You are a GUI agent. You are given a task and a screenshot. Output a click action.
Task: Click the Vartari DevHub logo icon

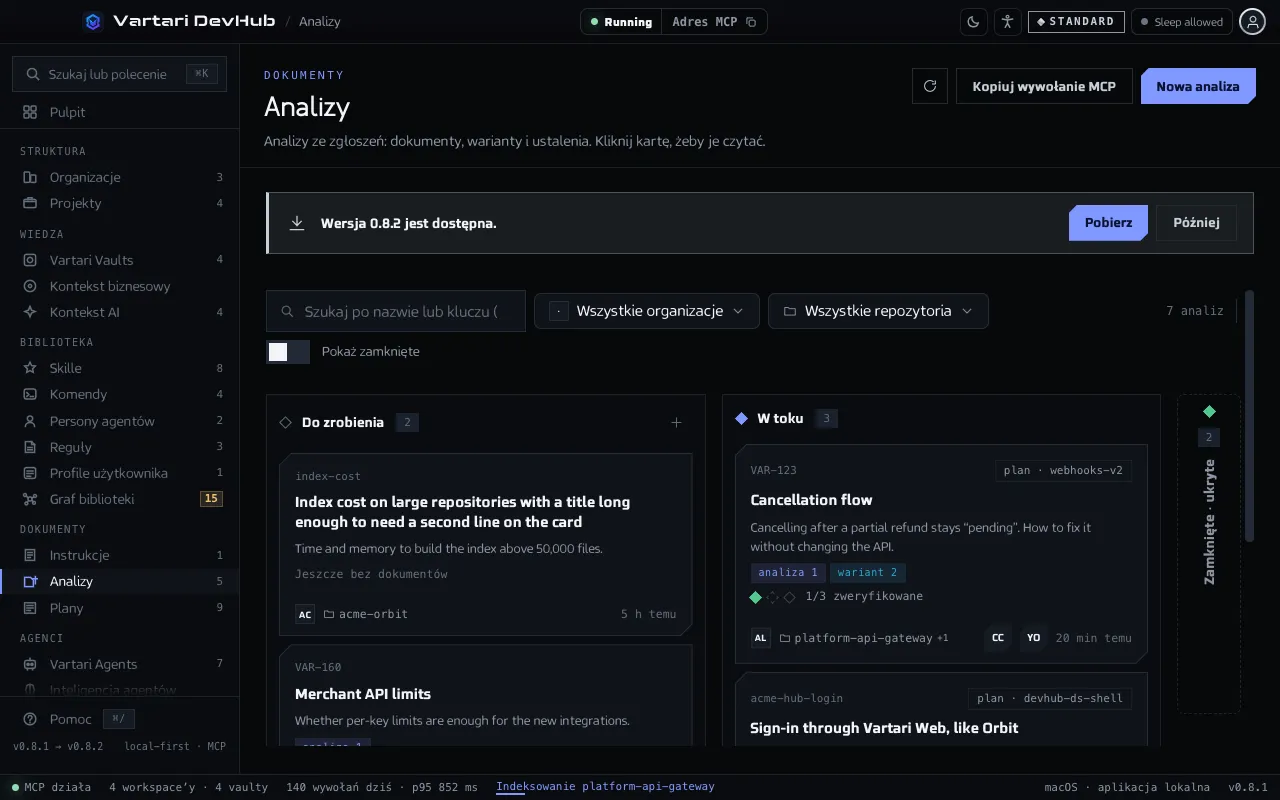pyautogui.click(x=93, y=21)
